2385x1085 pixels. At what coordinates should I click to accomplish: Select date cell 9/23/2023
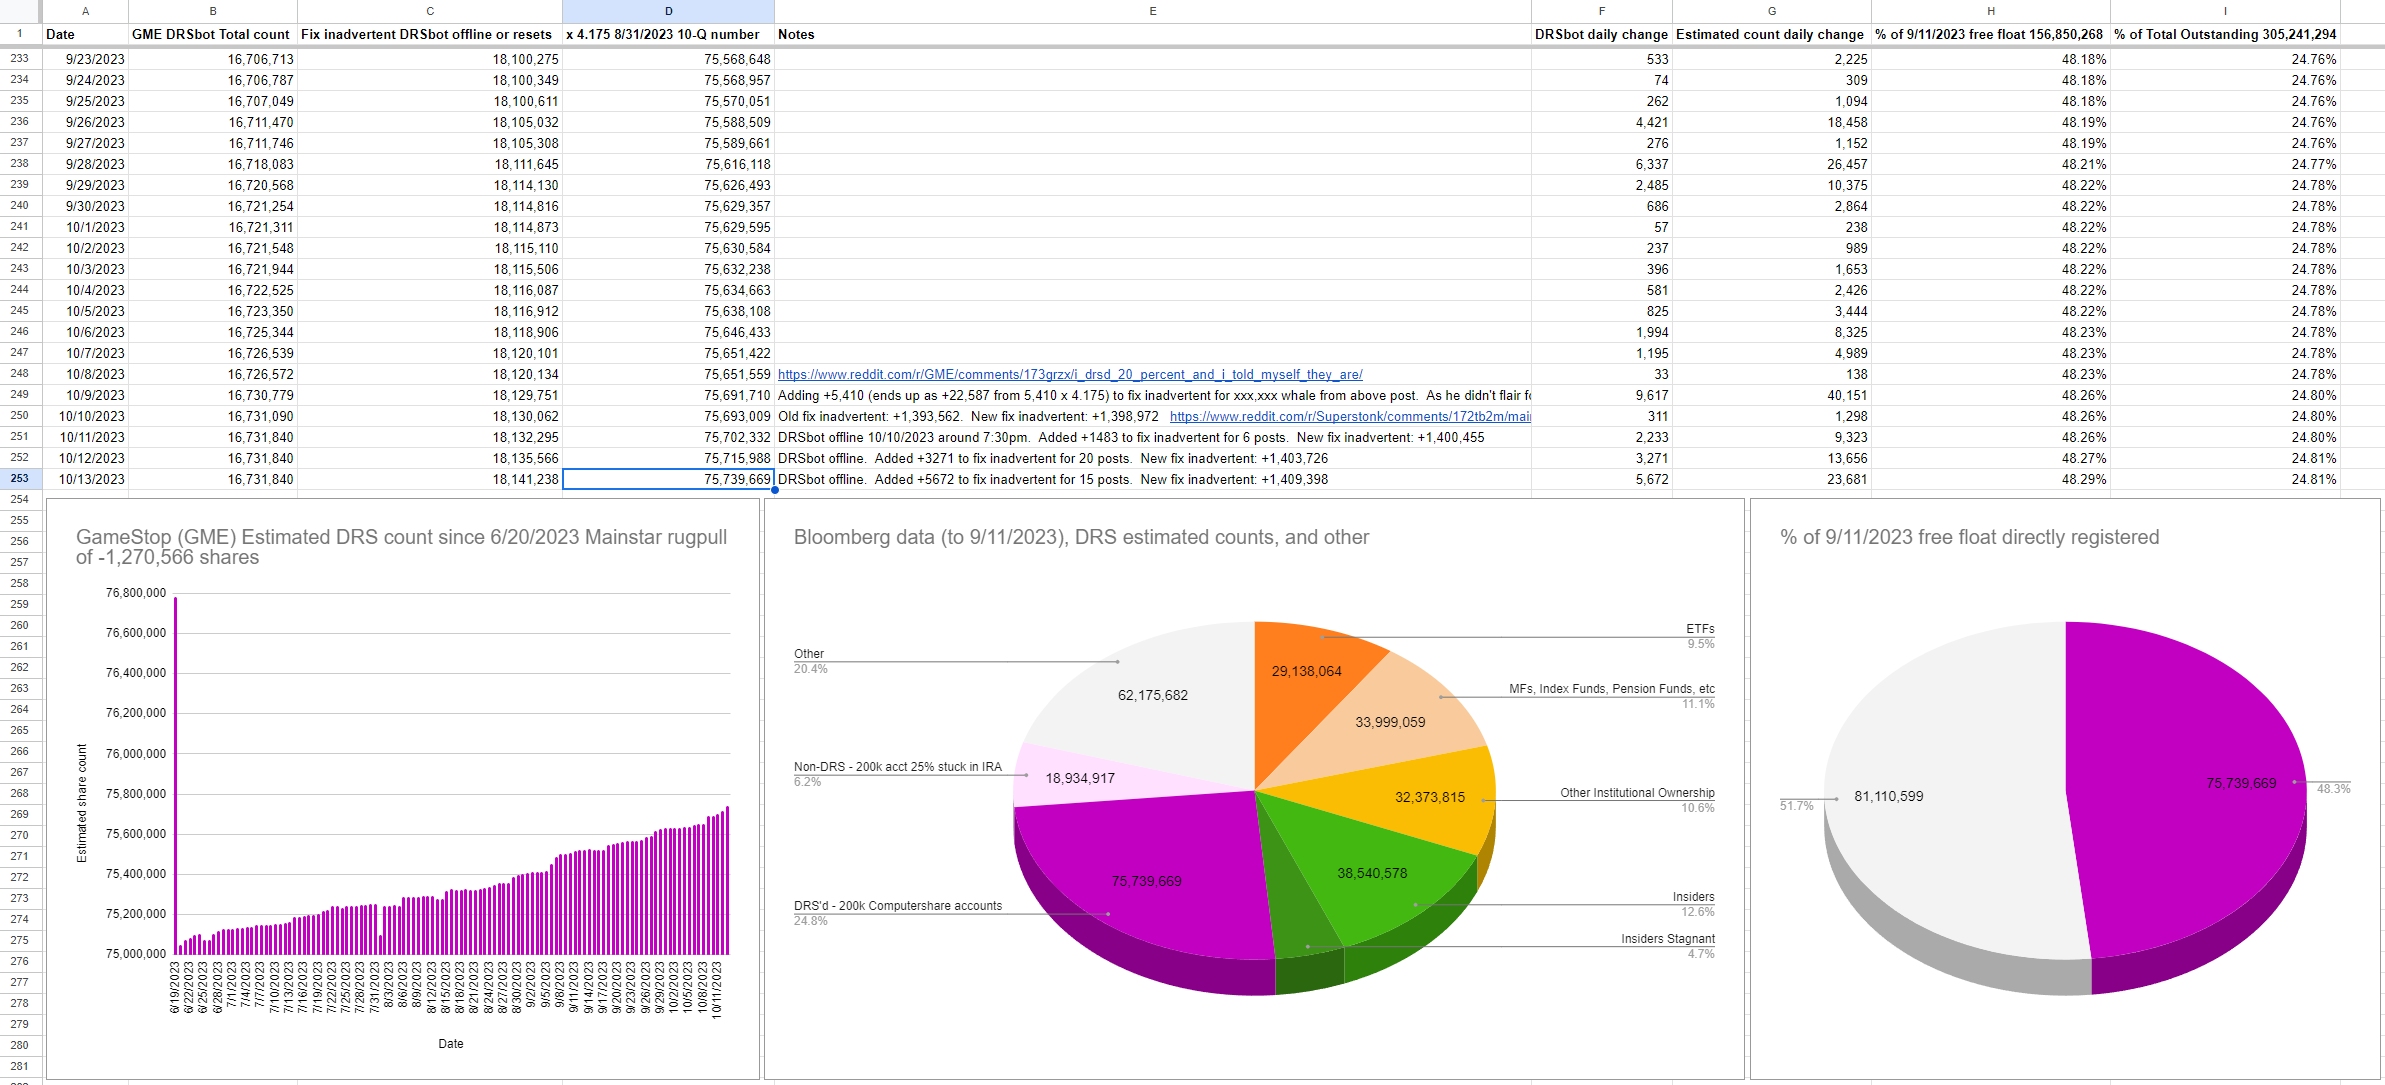[x=85, y=59]
